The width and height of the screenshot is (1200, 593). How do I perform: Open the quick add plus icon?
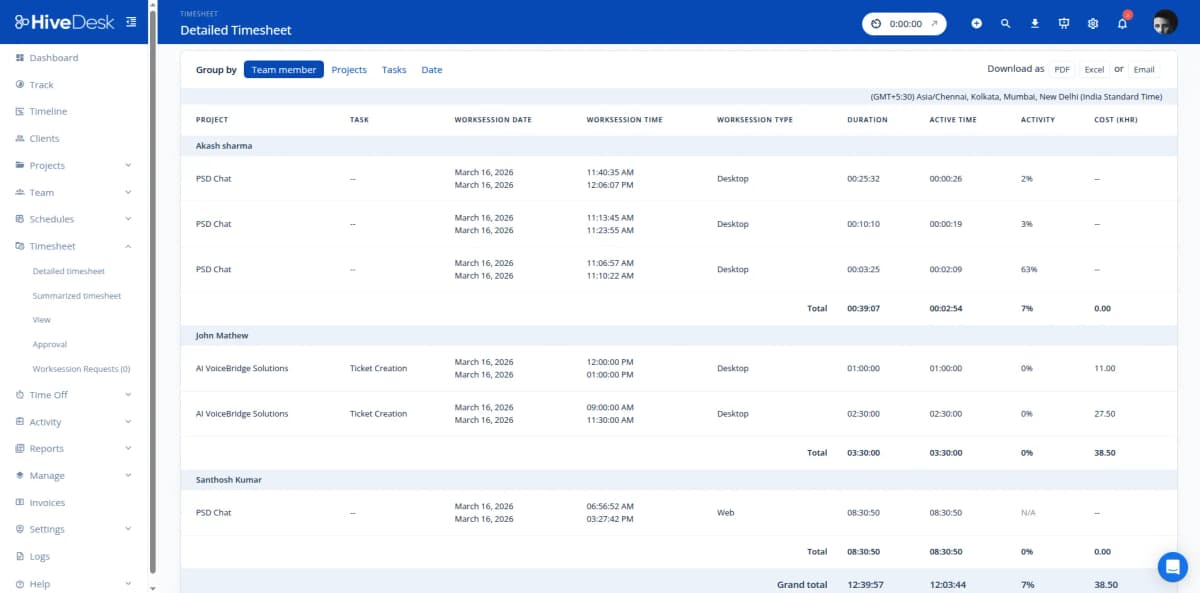pos(977,22)
